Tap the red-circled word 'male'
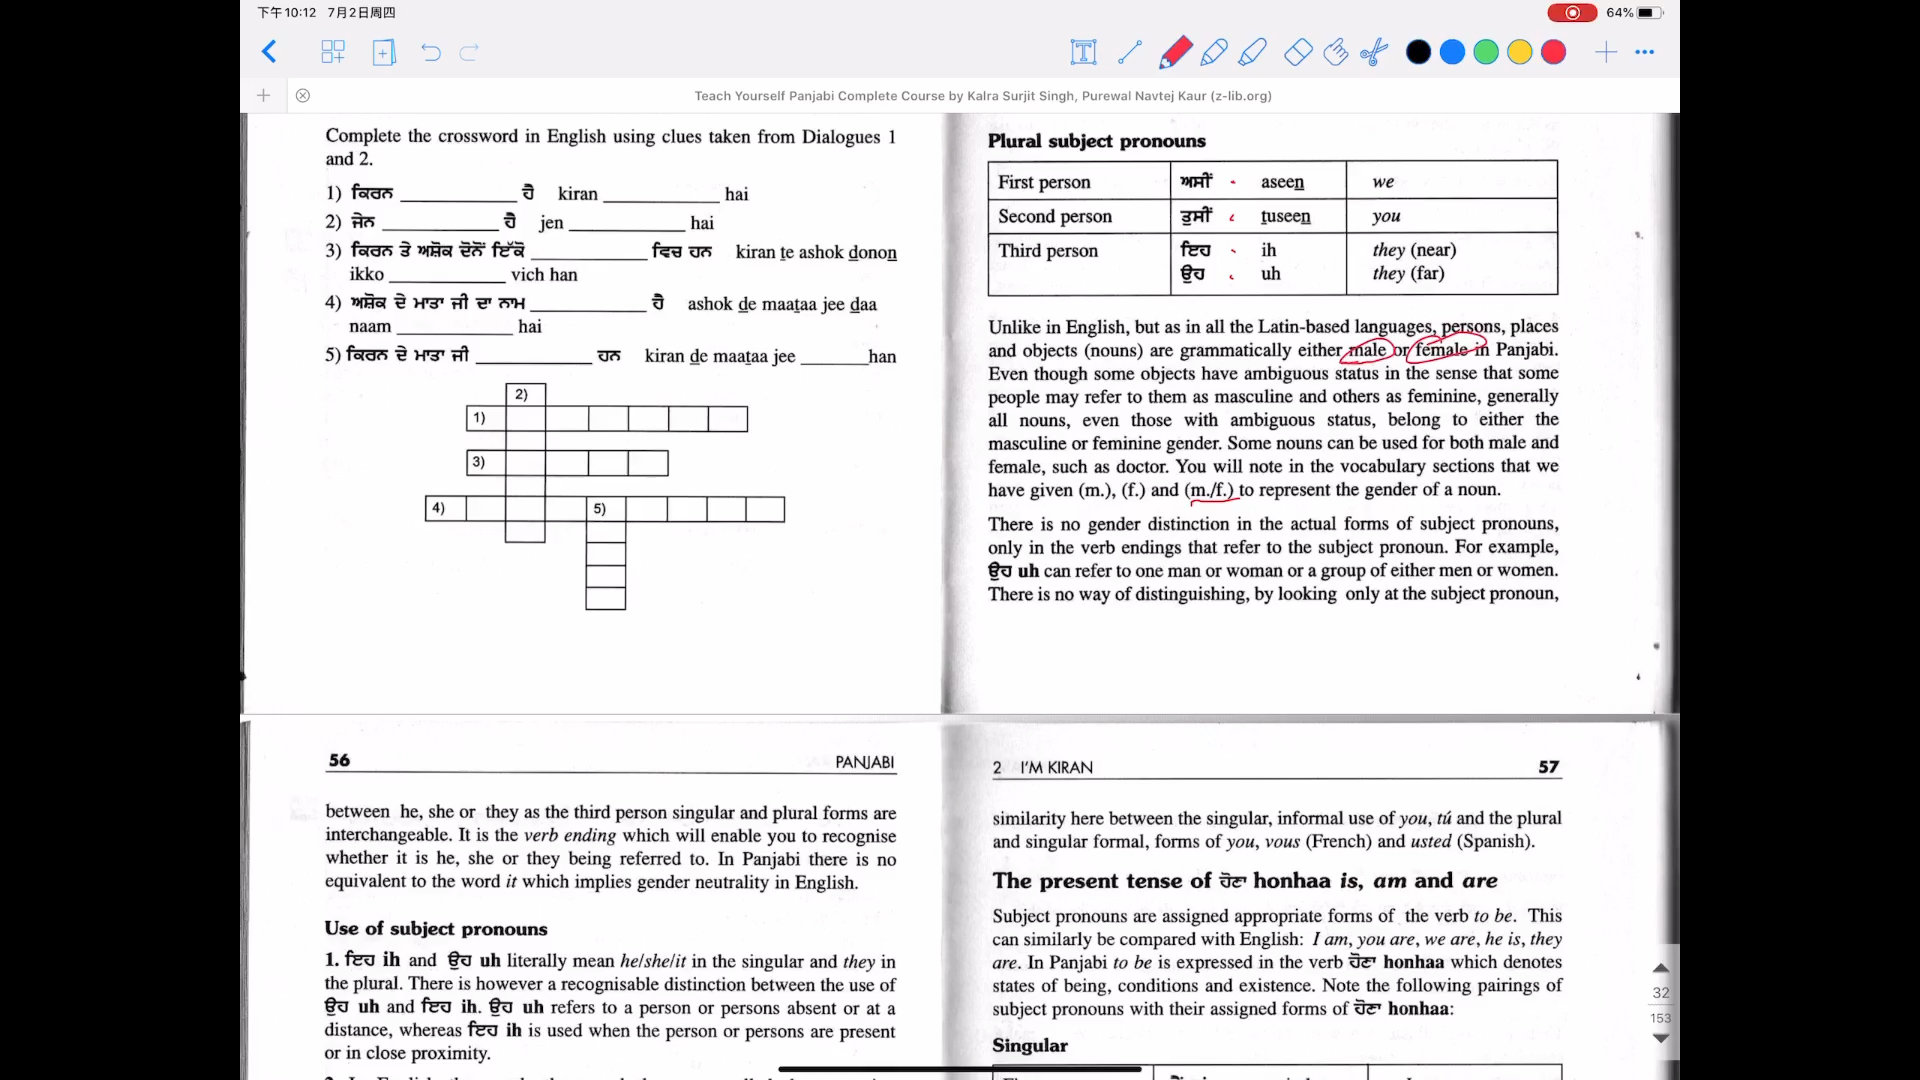This screenshot has width=1920, height=1080. pyautogui.click(x=1368, y=350)
